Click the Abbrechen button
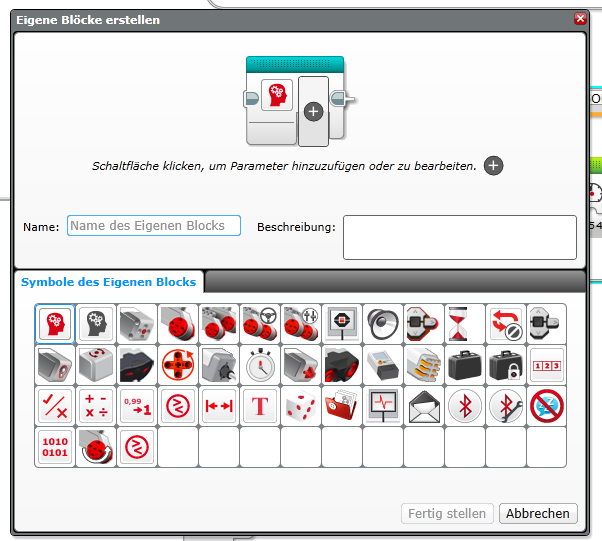602x541 pixels. (x=538, y=513)
